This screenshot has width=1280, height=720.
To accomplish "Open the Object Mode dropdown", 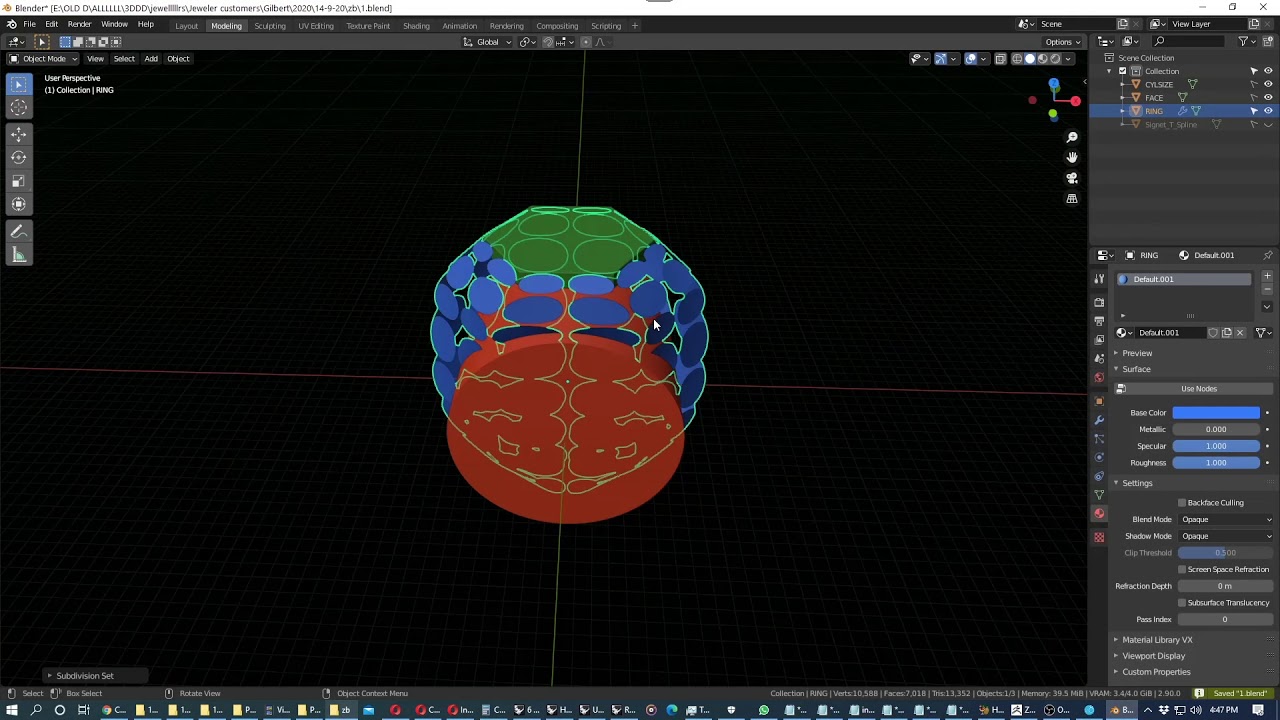I will (43, 58).
